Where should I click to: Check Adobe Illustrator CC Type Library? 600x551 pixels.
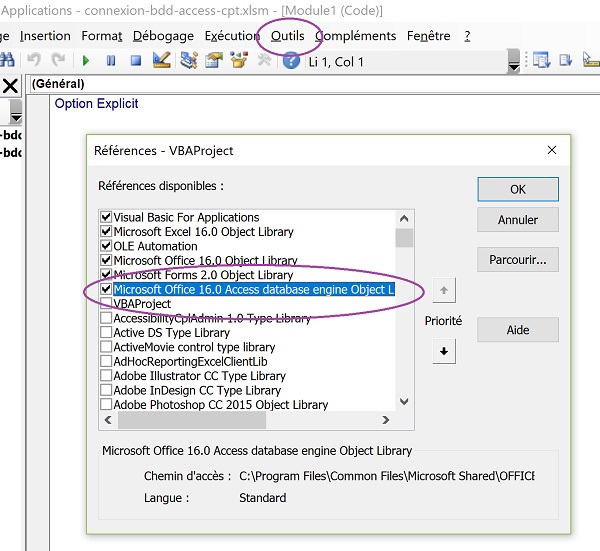coord(106,376)
